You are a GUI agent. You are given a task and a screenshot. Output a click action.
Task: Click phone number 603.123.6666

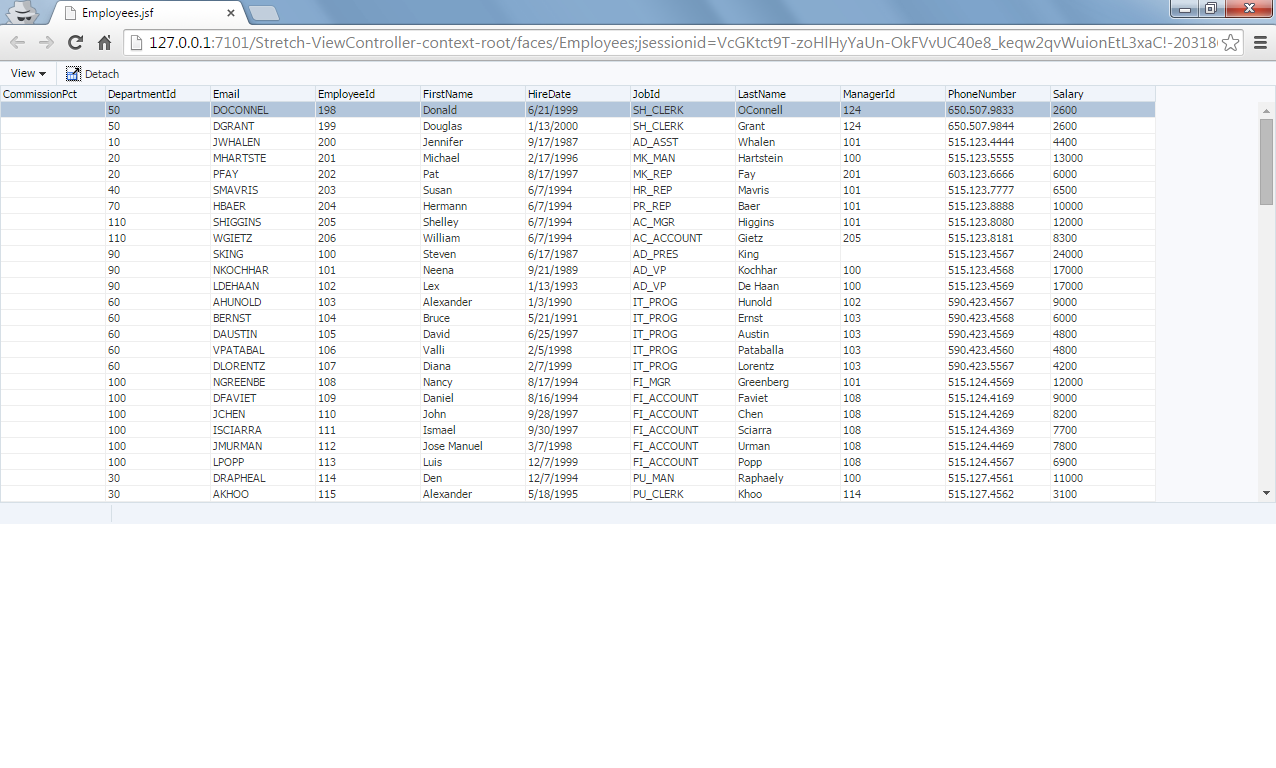(981, 174)
